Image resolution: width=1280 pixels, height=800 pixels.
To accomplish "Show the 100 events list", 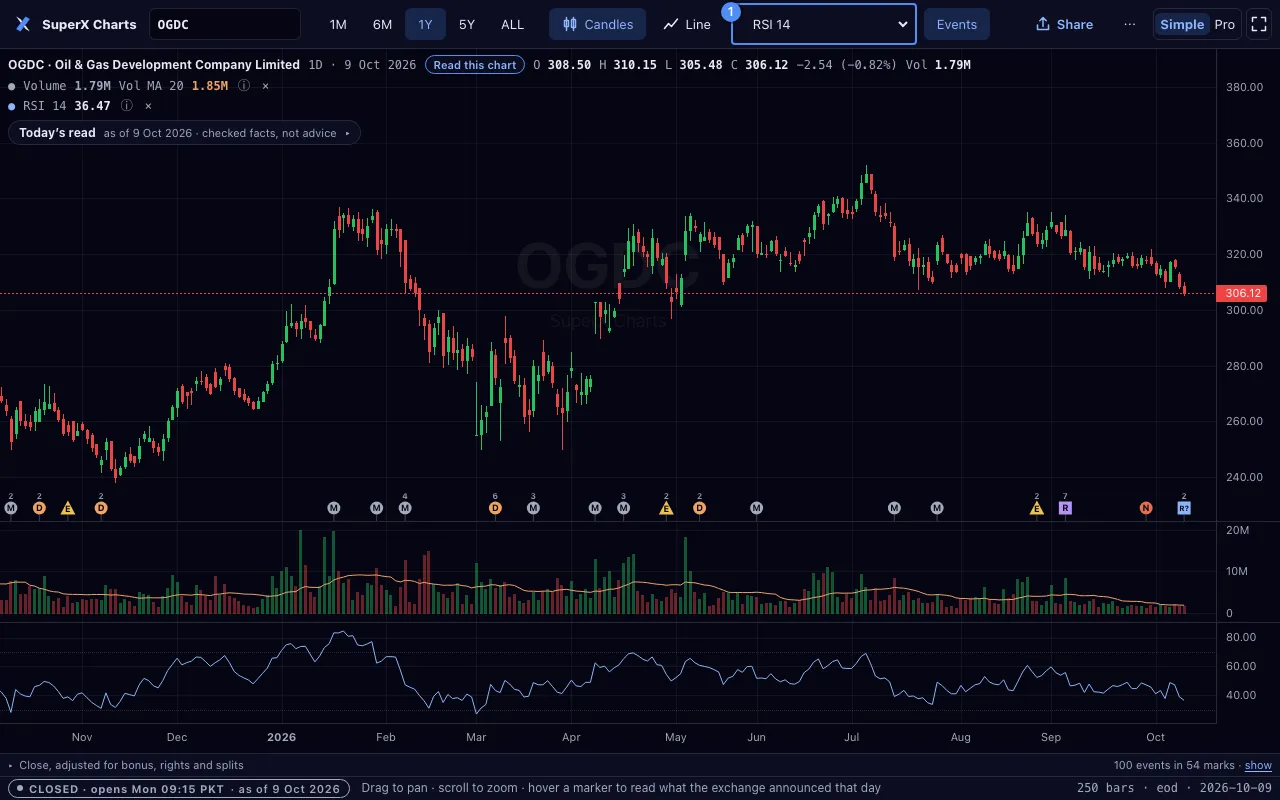I will tap(1258, 765).
